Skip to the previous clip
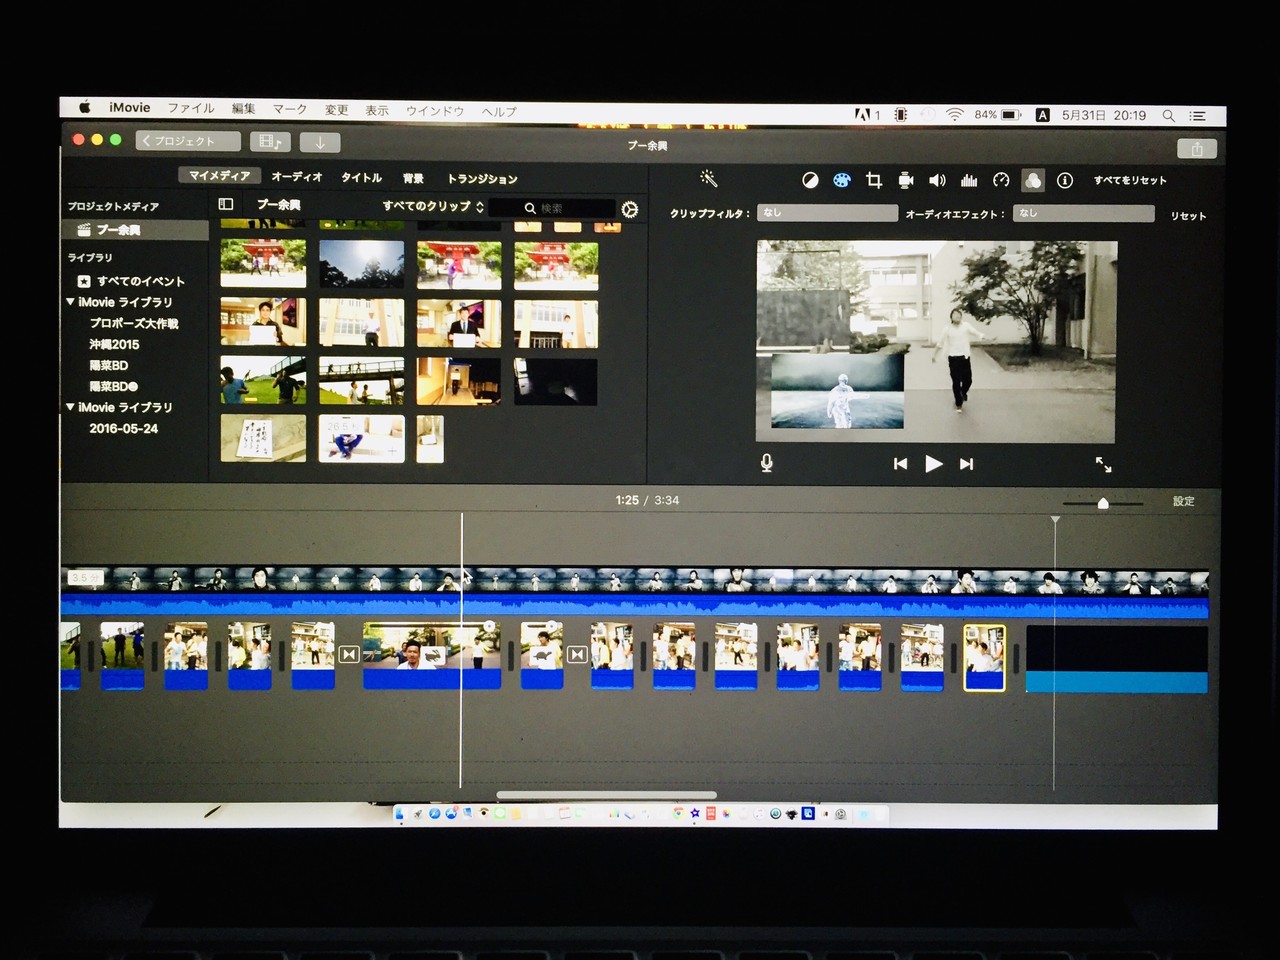 click(900, 464)
